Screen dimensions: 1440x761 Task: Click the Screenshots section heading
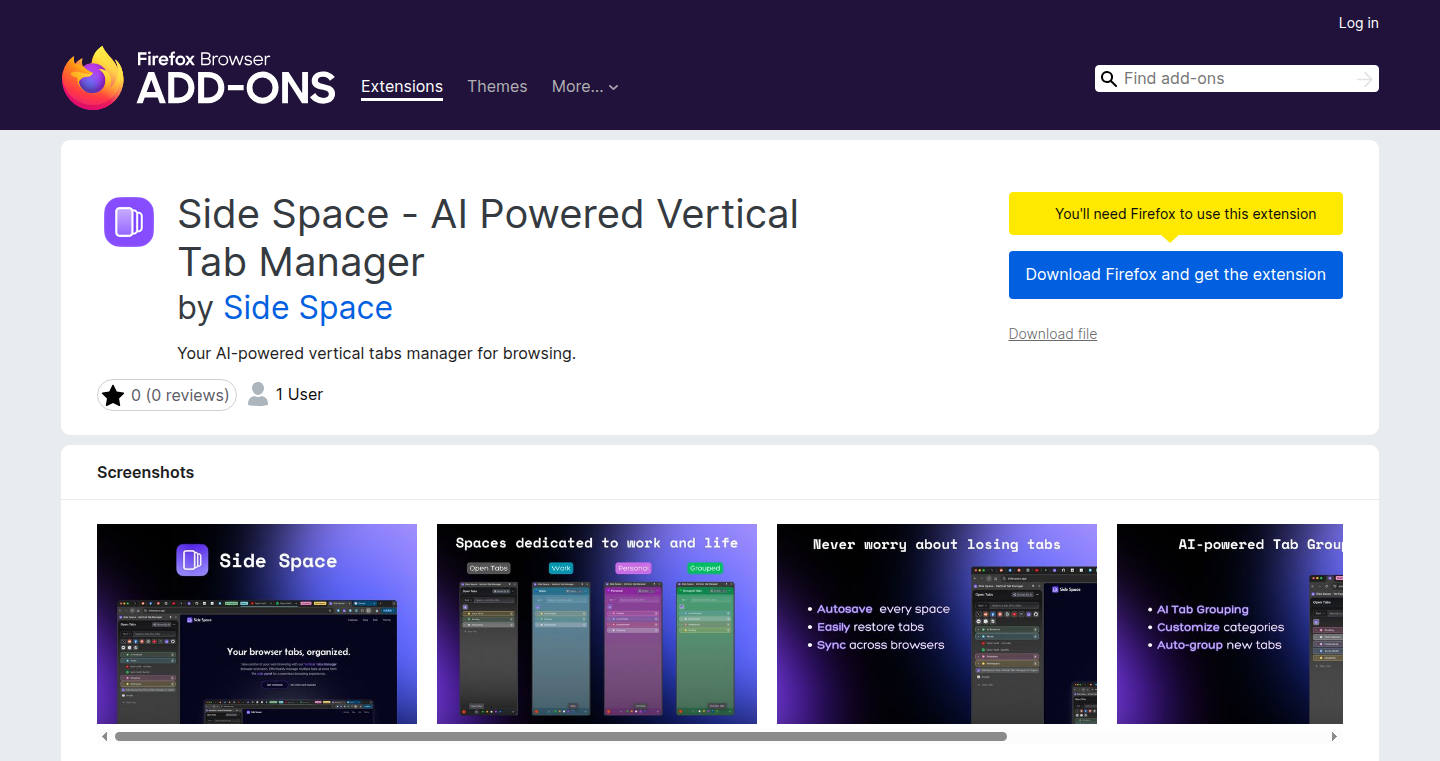(x=146, y=473)
